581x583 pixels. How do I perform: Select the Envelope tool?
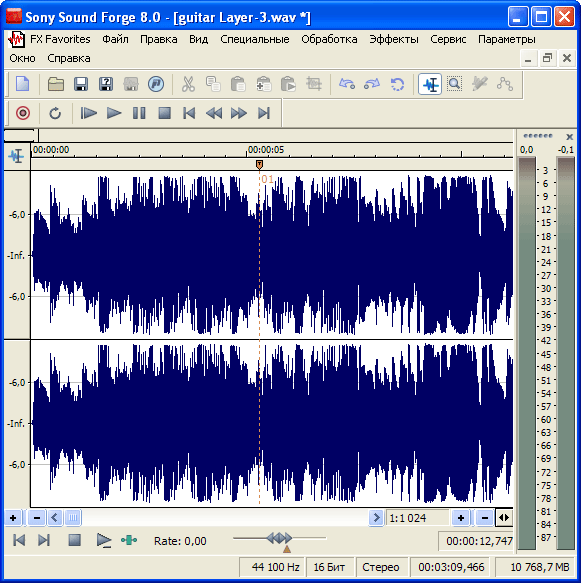[505, 84]
